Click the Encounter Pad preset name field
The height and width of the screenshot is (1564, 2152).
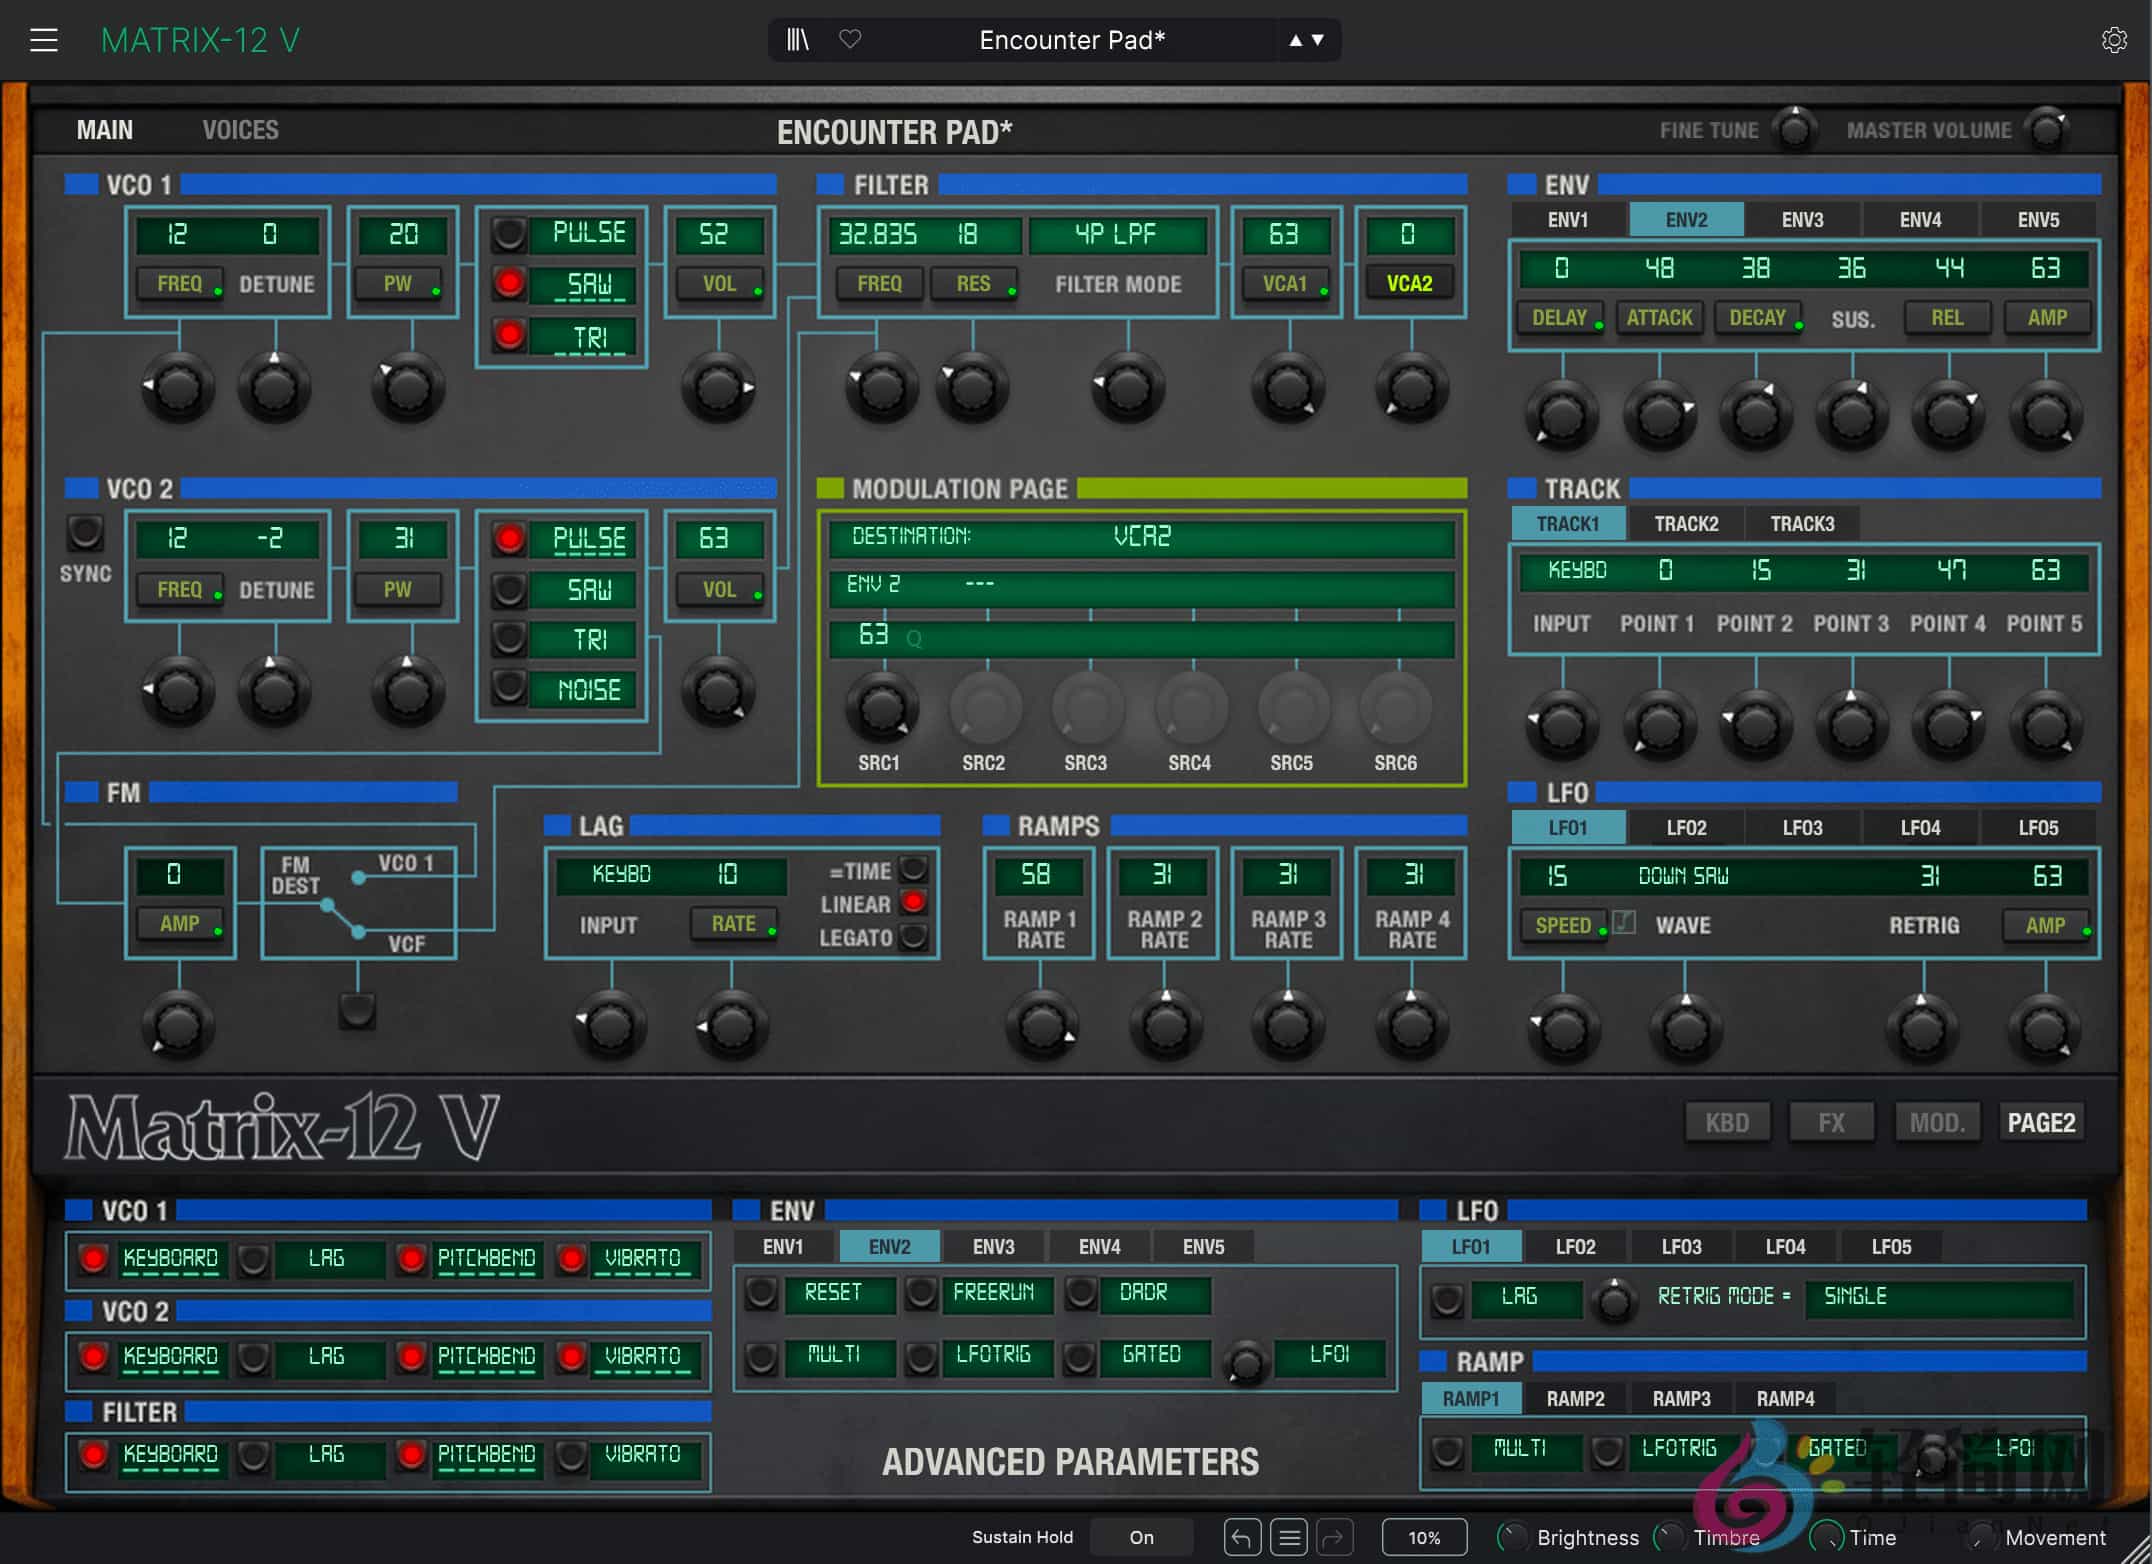click(1071, 40)
